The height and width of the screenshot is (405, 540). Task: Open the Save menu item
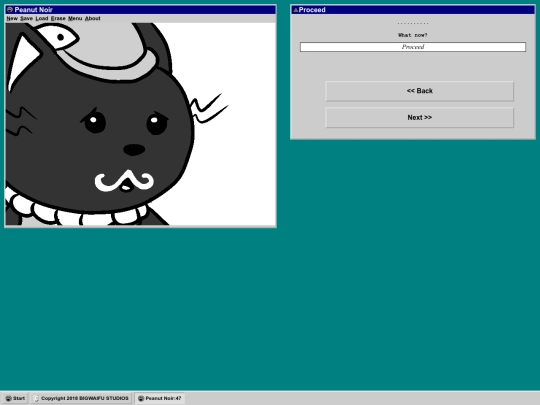[27, 19]
